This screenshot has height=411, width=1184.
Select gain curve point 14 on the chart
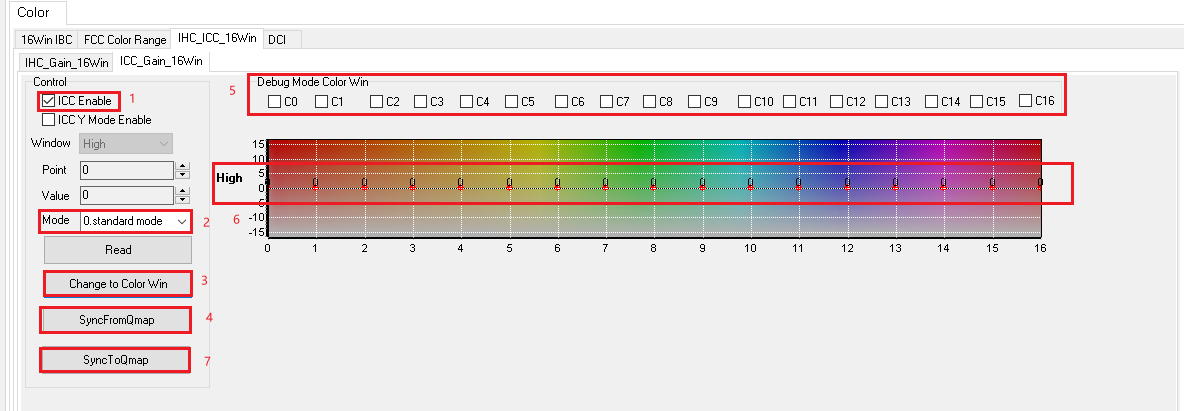pos(944,186)
